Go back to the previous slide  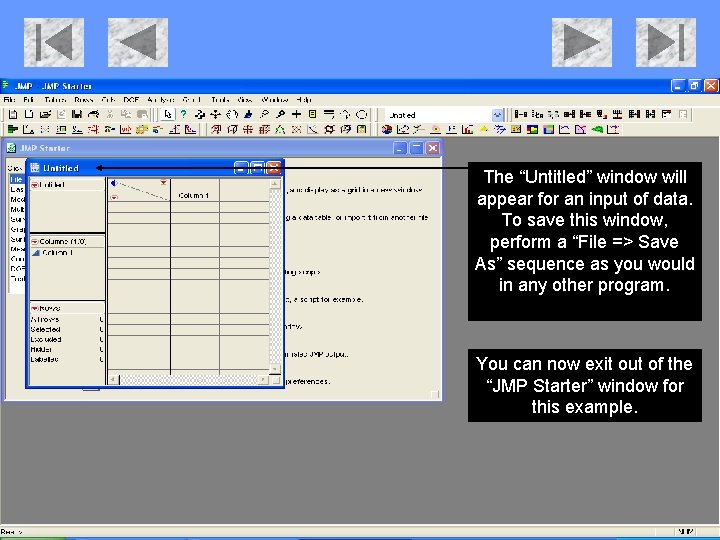coord(138,42)
